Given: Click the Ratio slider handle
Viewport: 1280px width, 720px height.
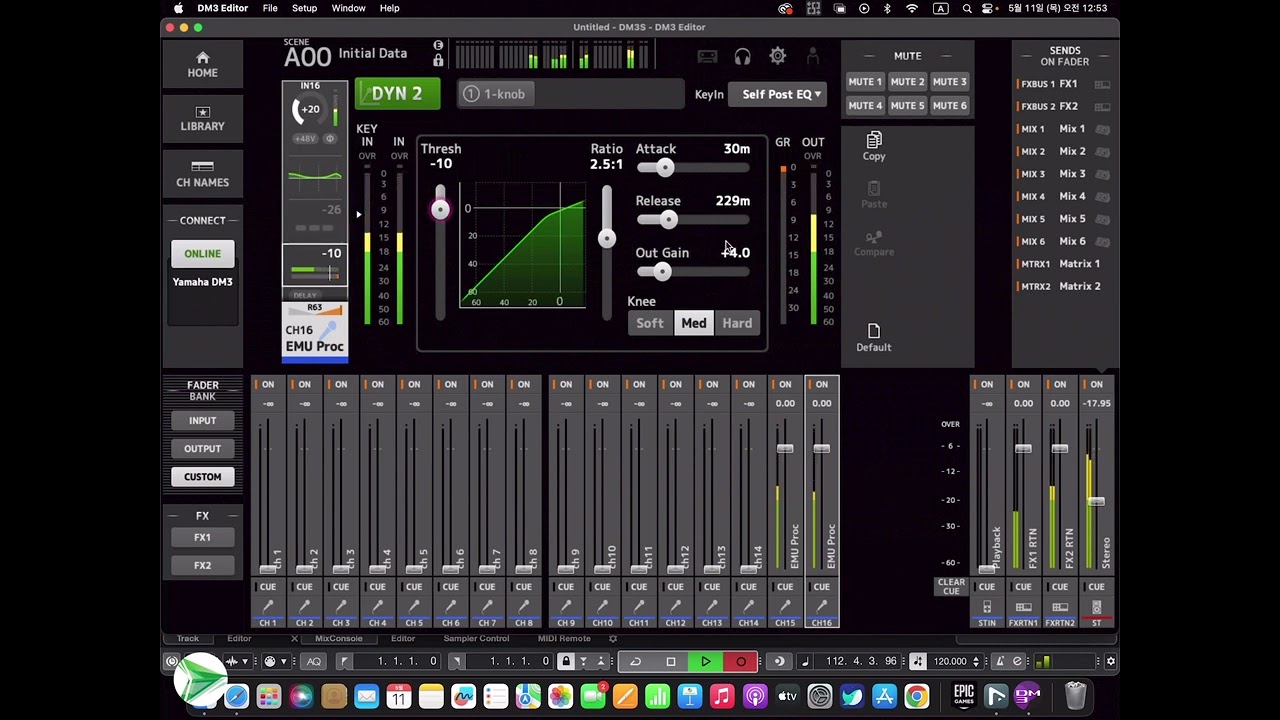Looking at the screenshot, I should [607, 238].
